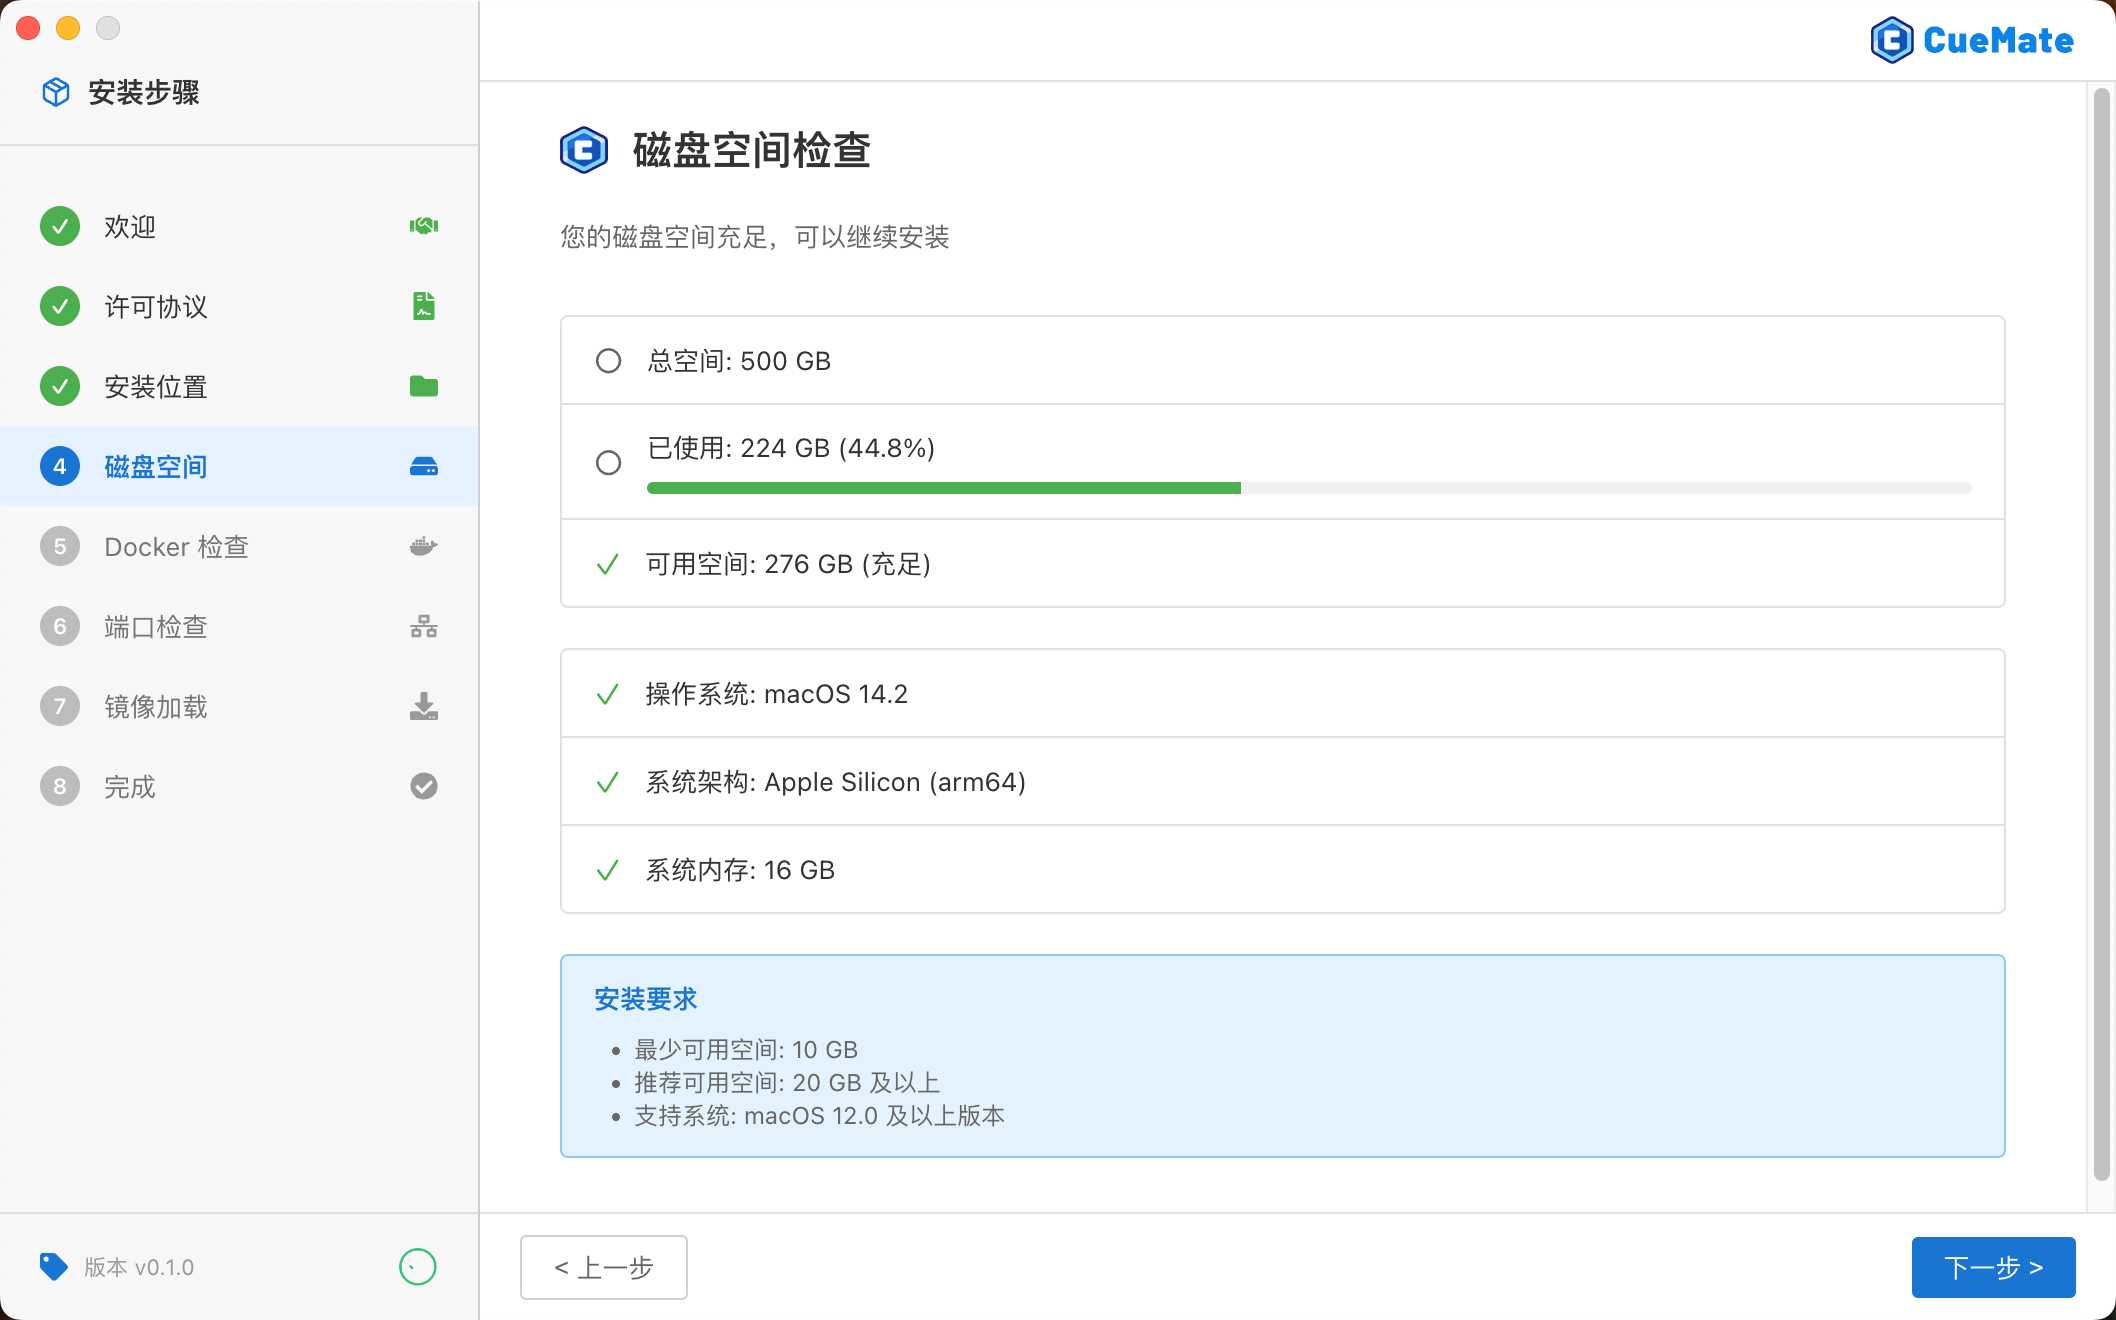Click the folder icon beside 安装位置
Viewport: 2116px width, 1320px height.
[x=424, y=386]
